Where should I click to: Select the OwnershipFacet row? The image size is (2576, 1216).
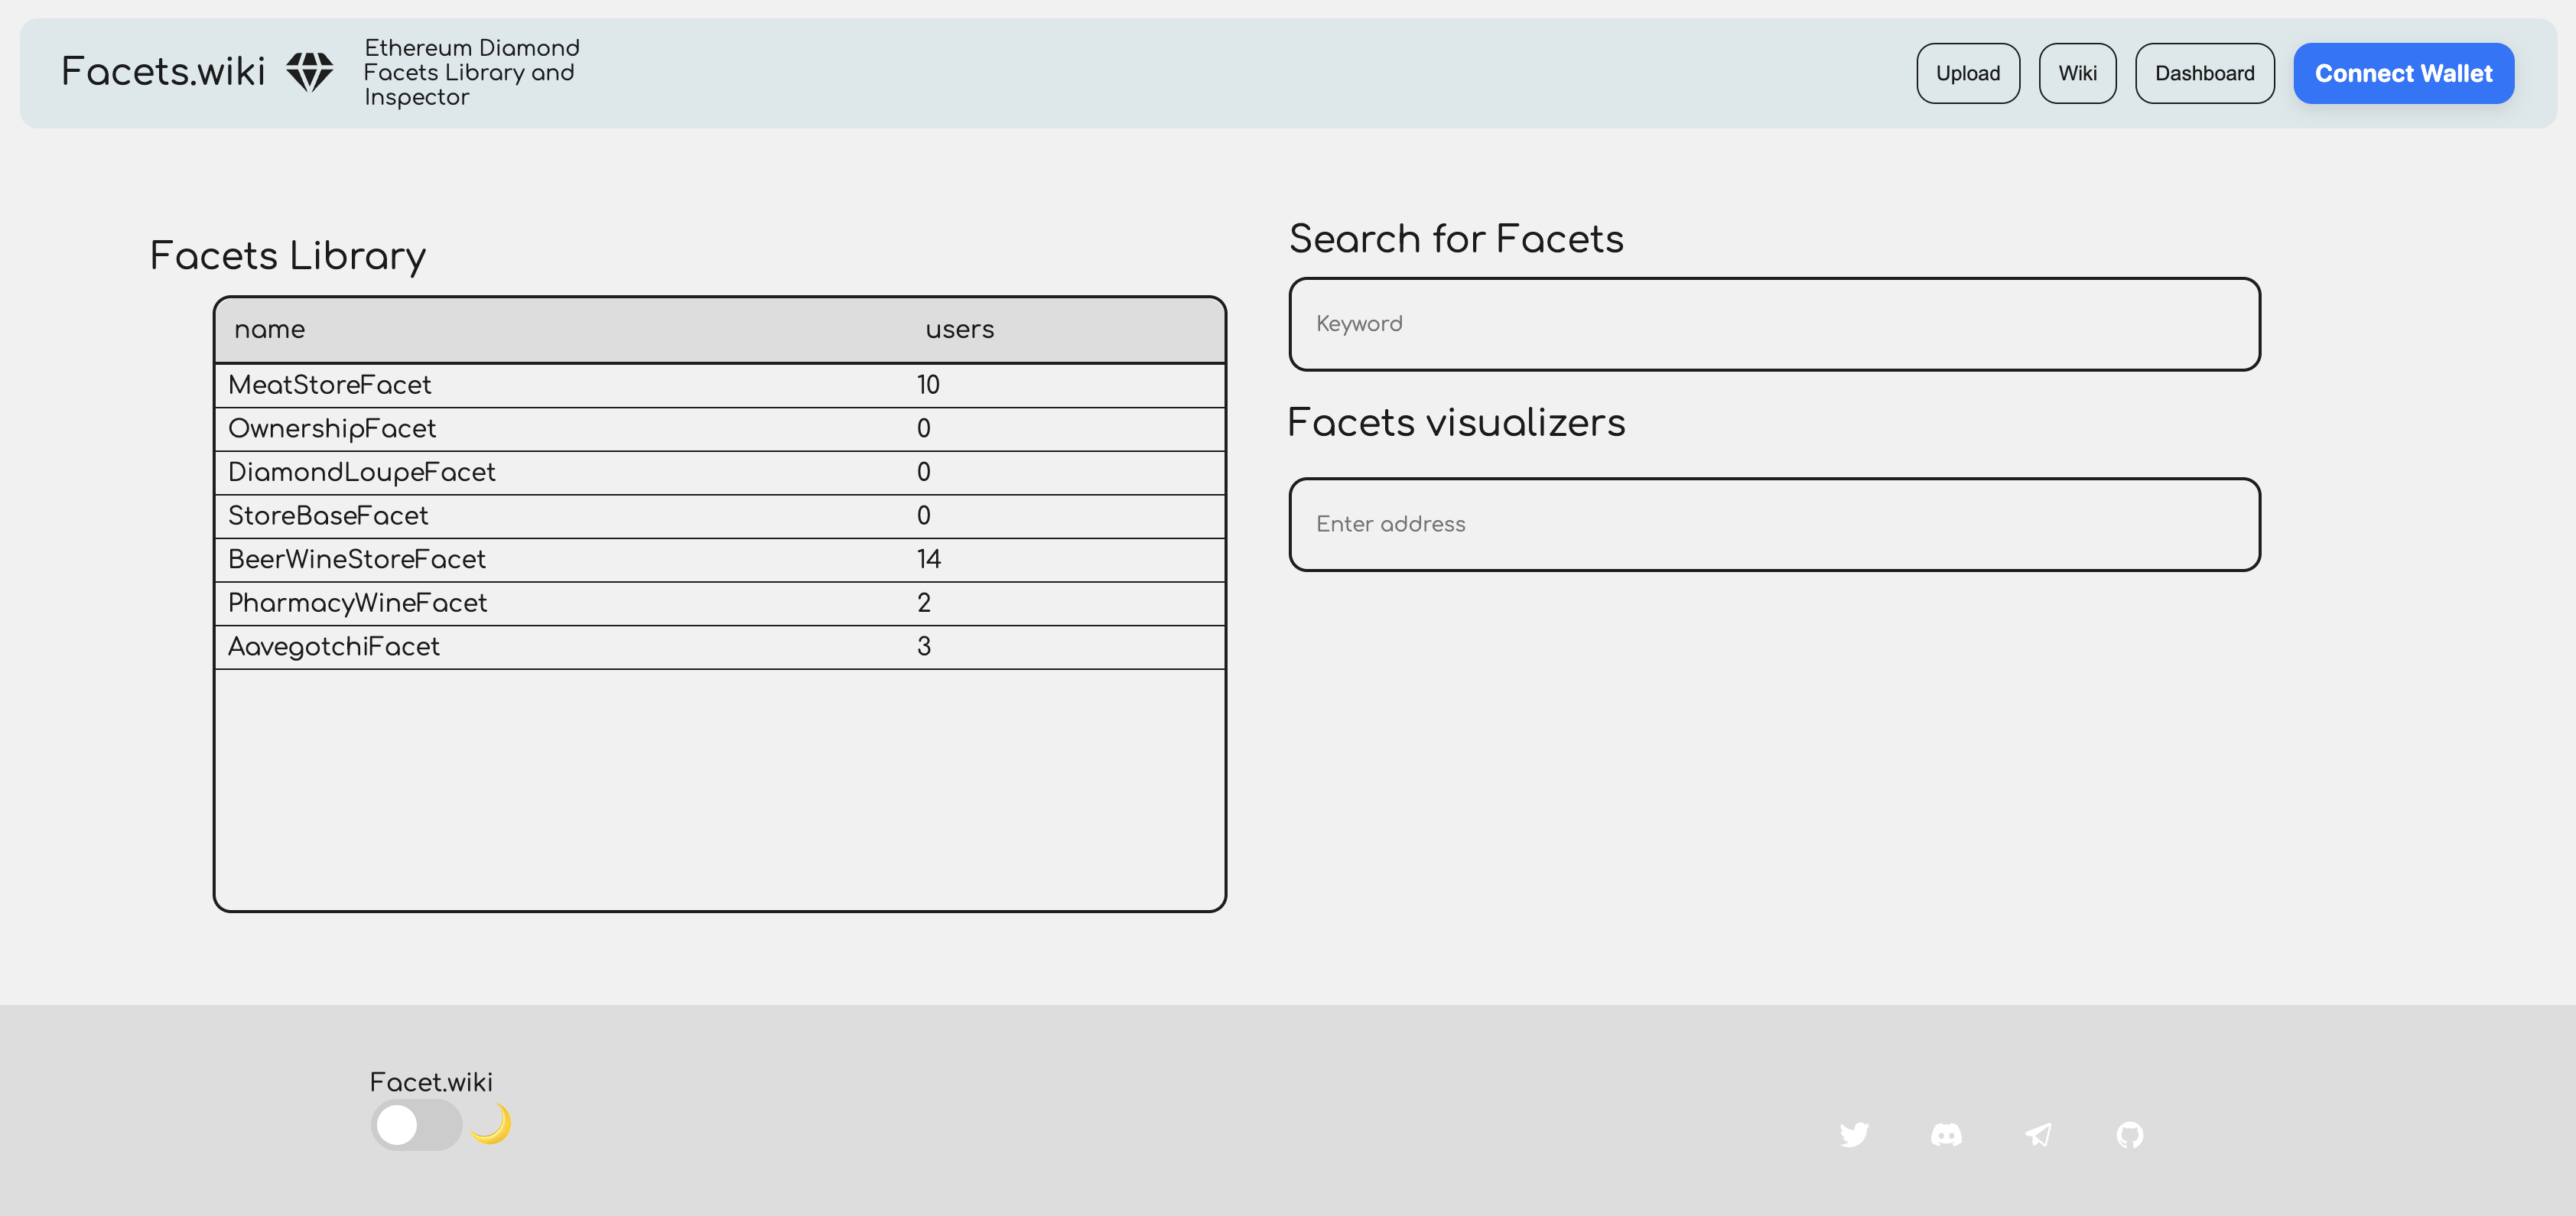click(332, 429)
